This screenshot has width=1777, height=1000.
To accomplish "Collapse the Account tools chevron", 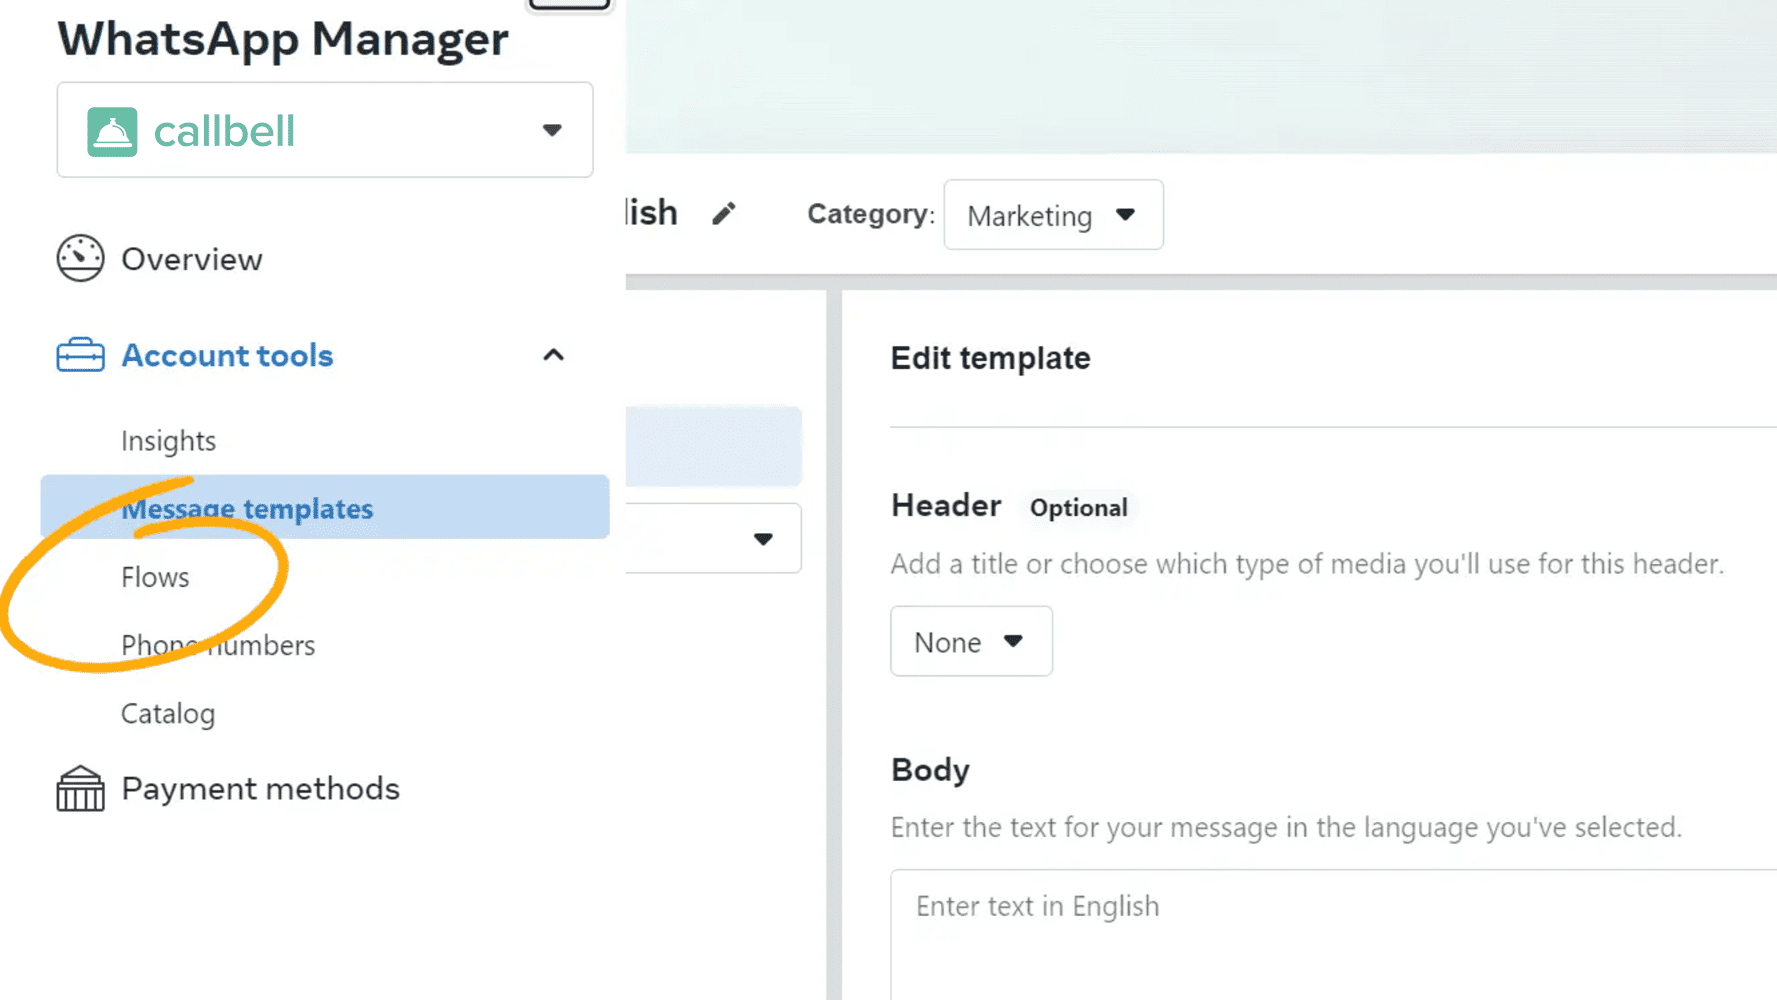I will tap(553, 355).
